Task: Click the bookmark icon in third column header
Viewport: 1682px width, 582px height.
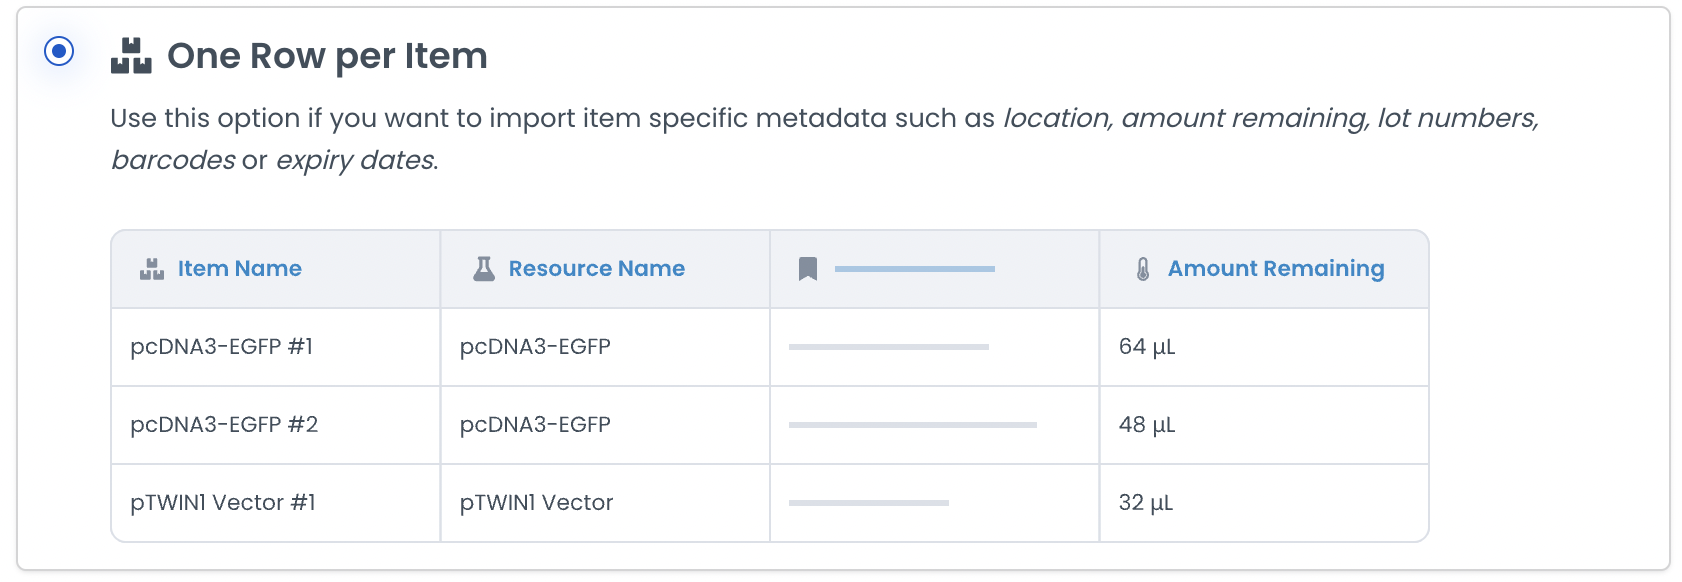Action: tap(808, 269)
